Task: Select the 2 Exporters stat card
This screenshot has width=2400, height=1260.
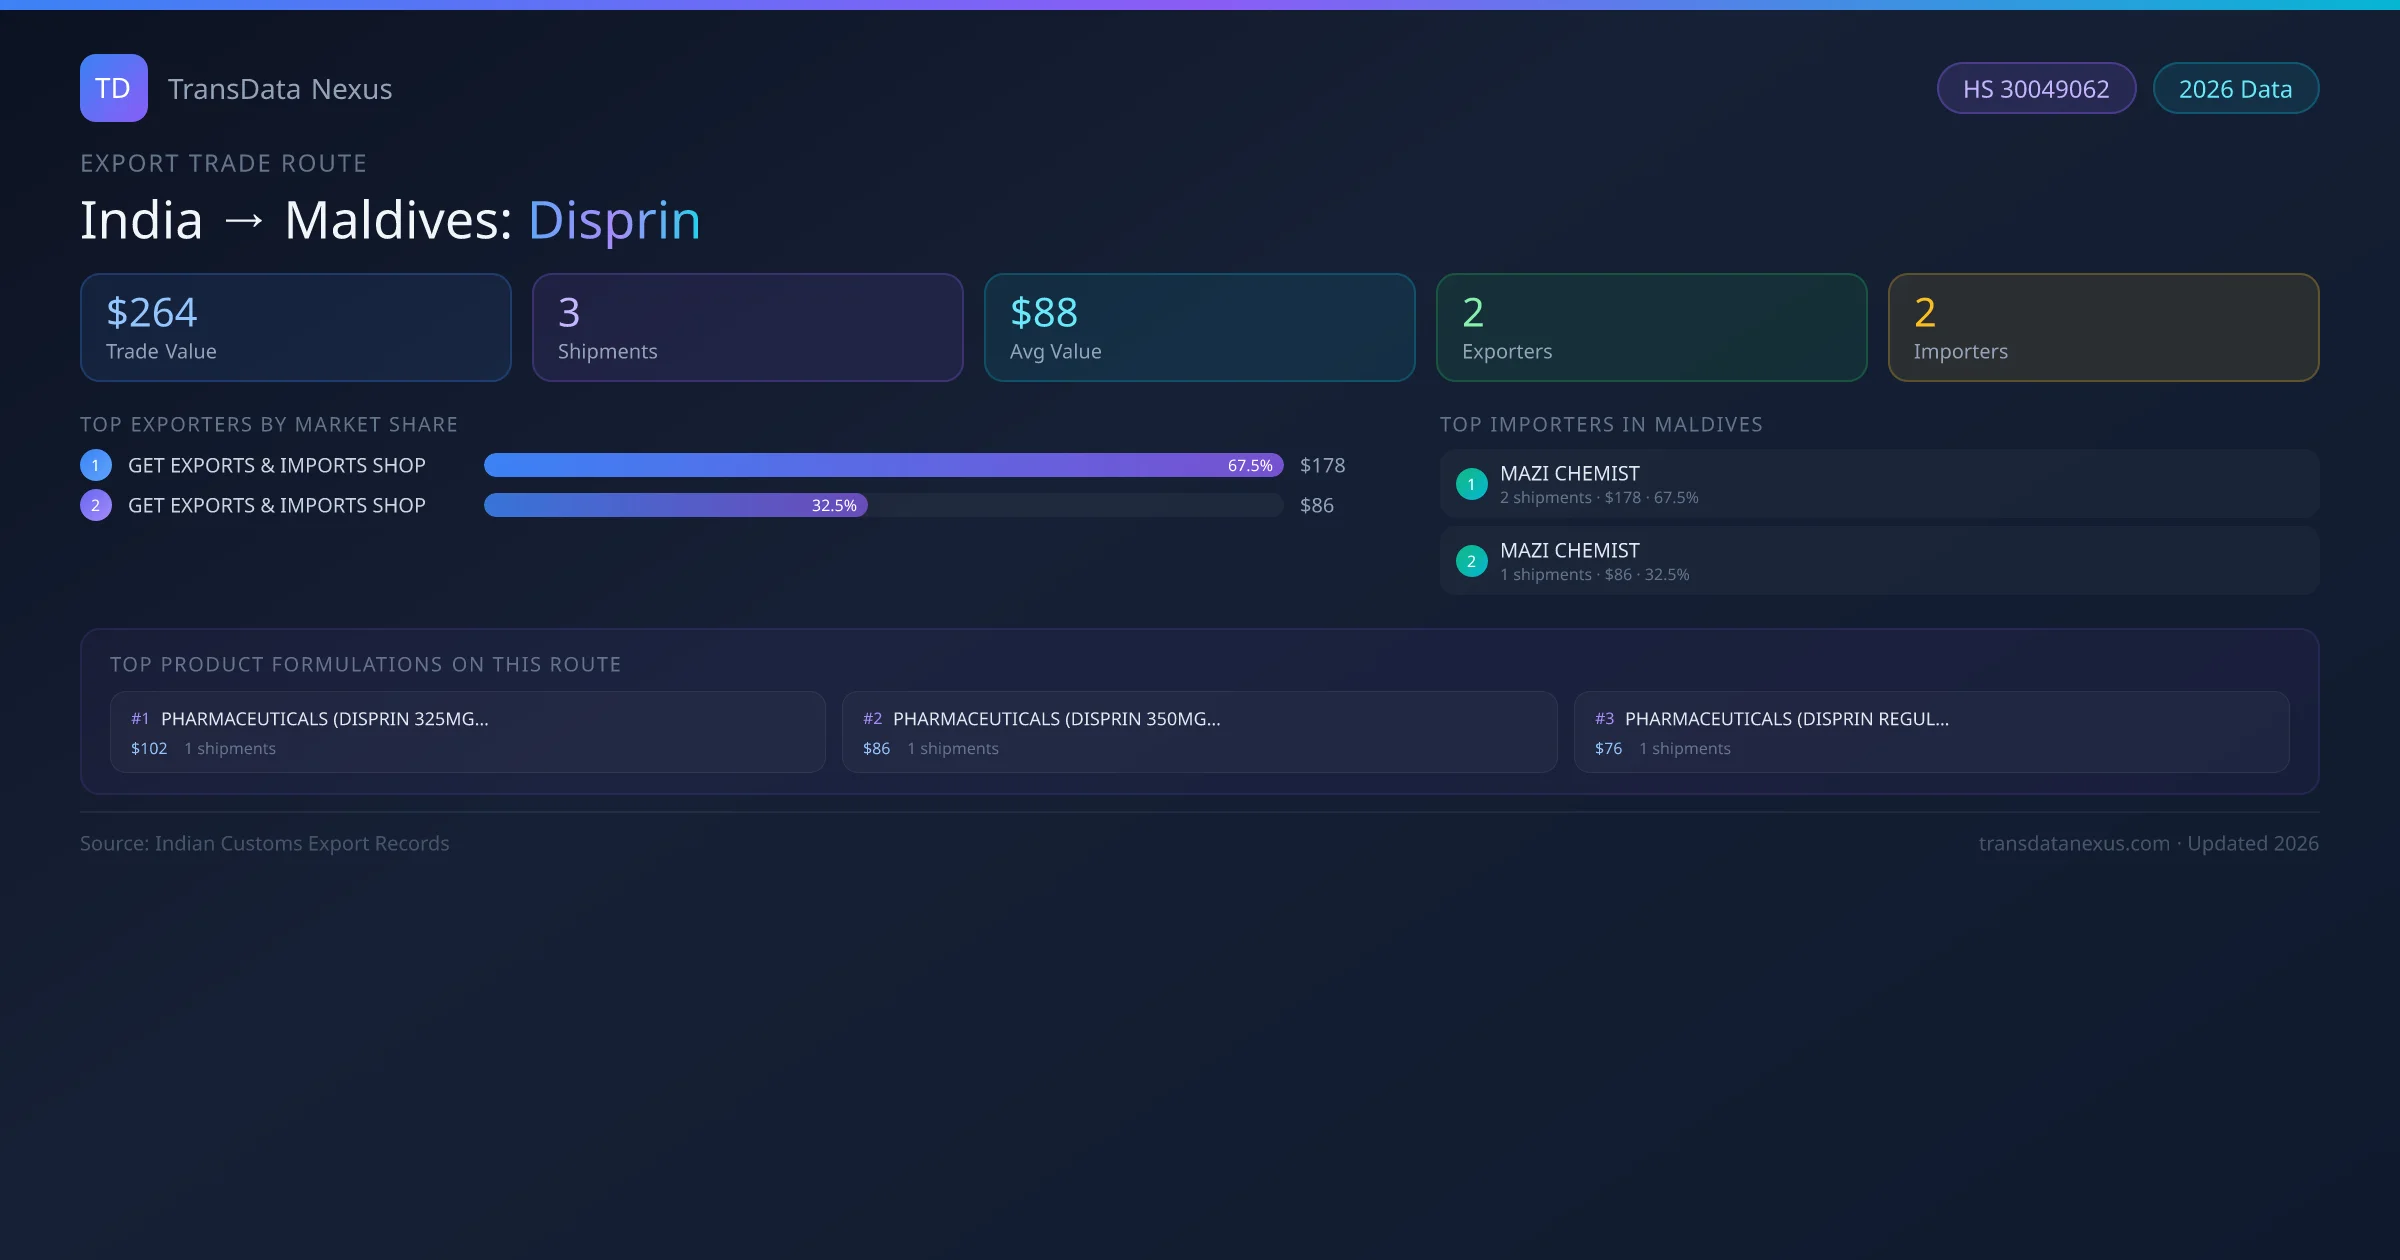Action: (x=1651, y=328)
